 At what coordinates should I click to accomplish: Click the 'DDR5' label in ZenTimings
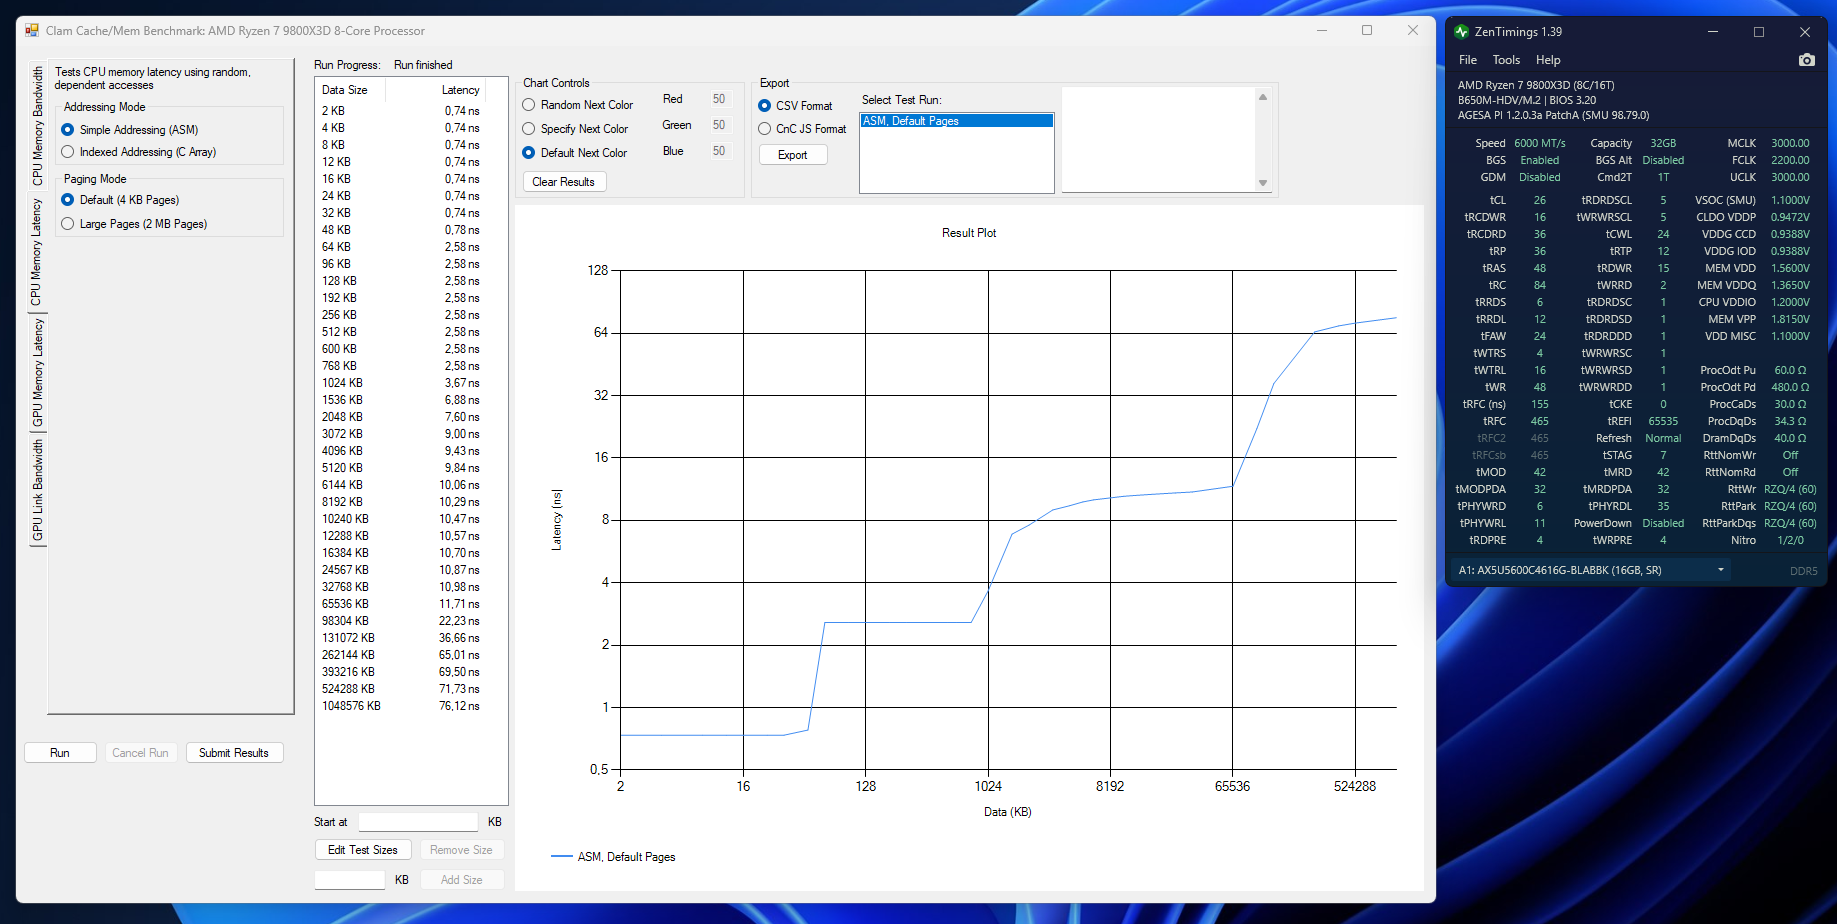click(x=1804, y=571)
